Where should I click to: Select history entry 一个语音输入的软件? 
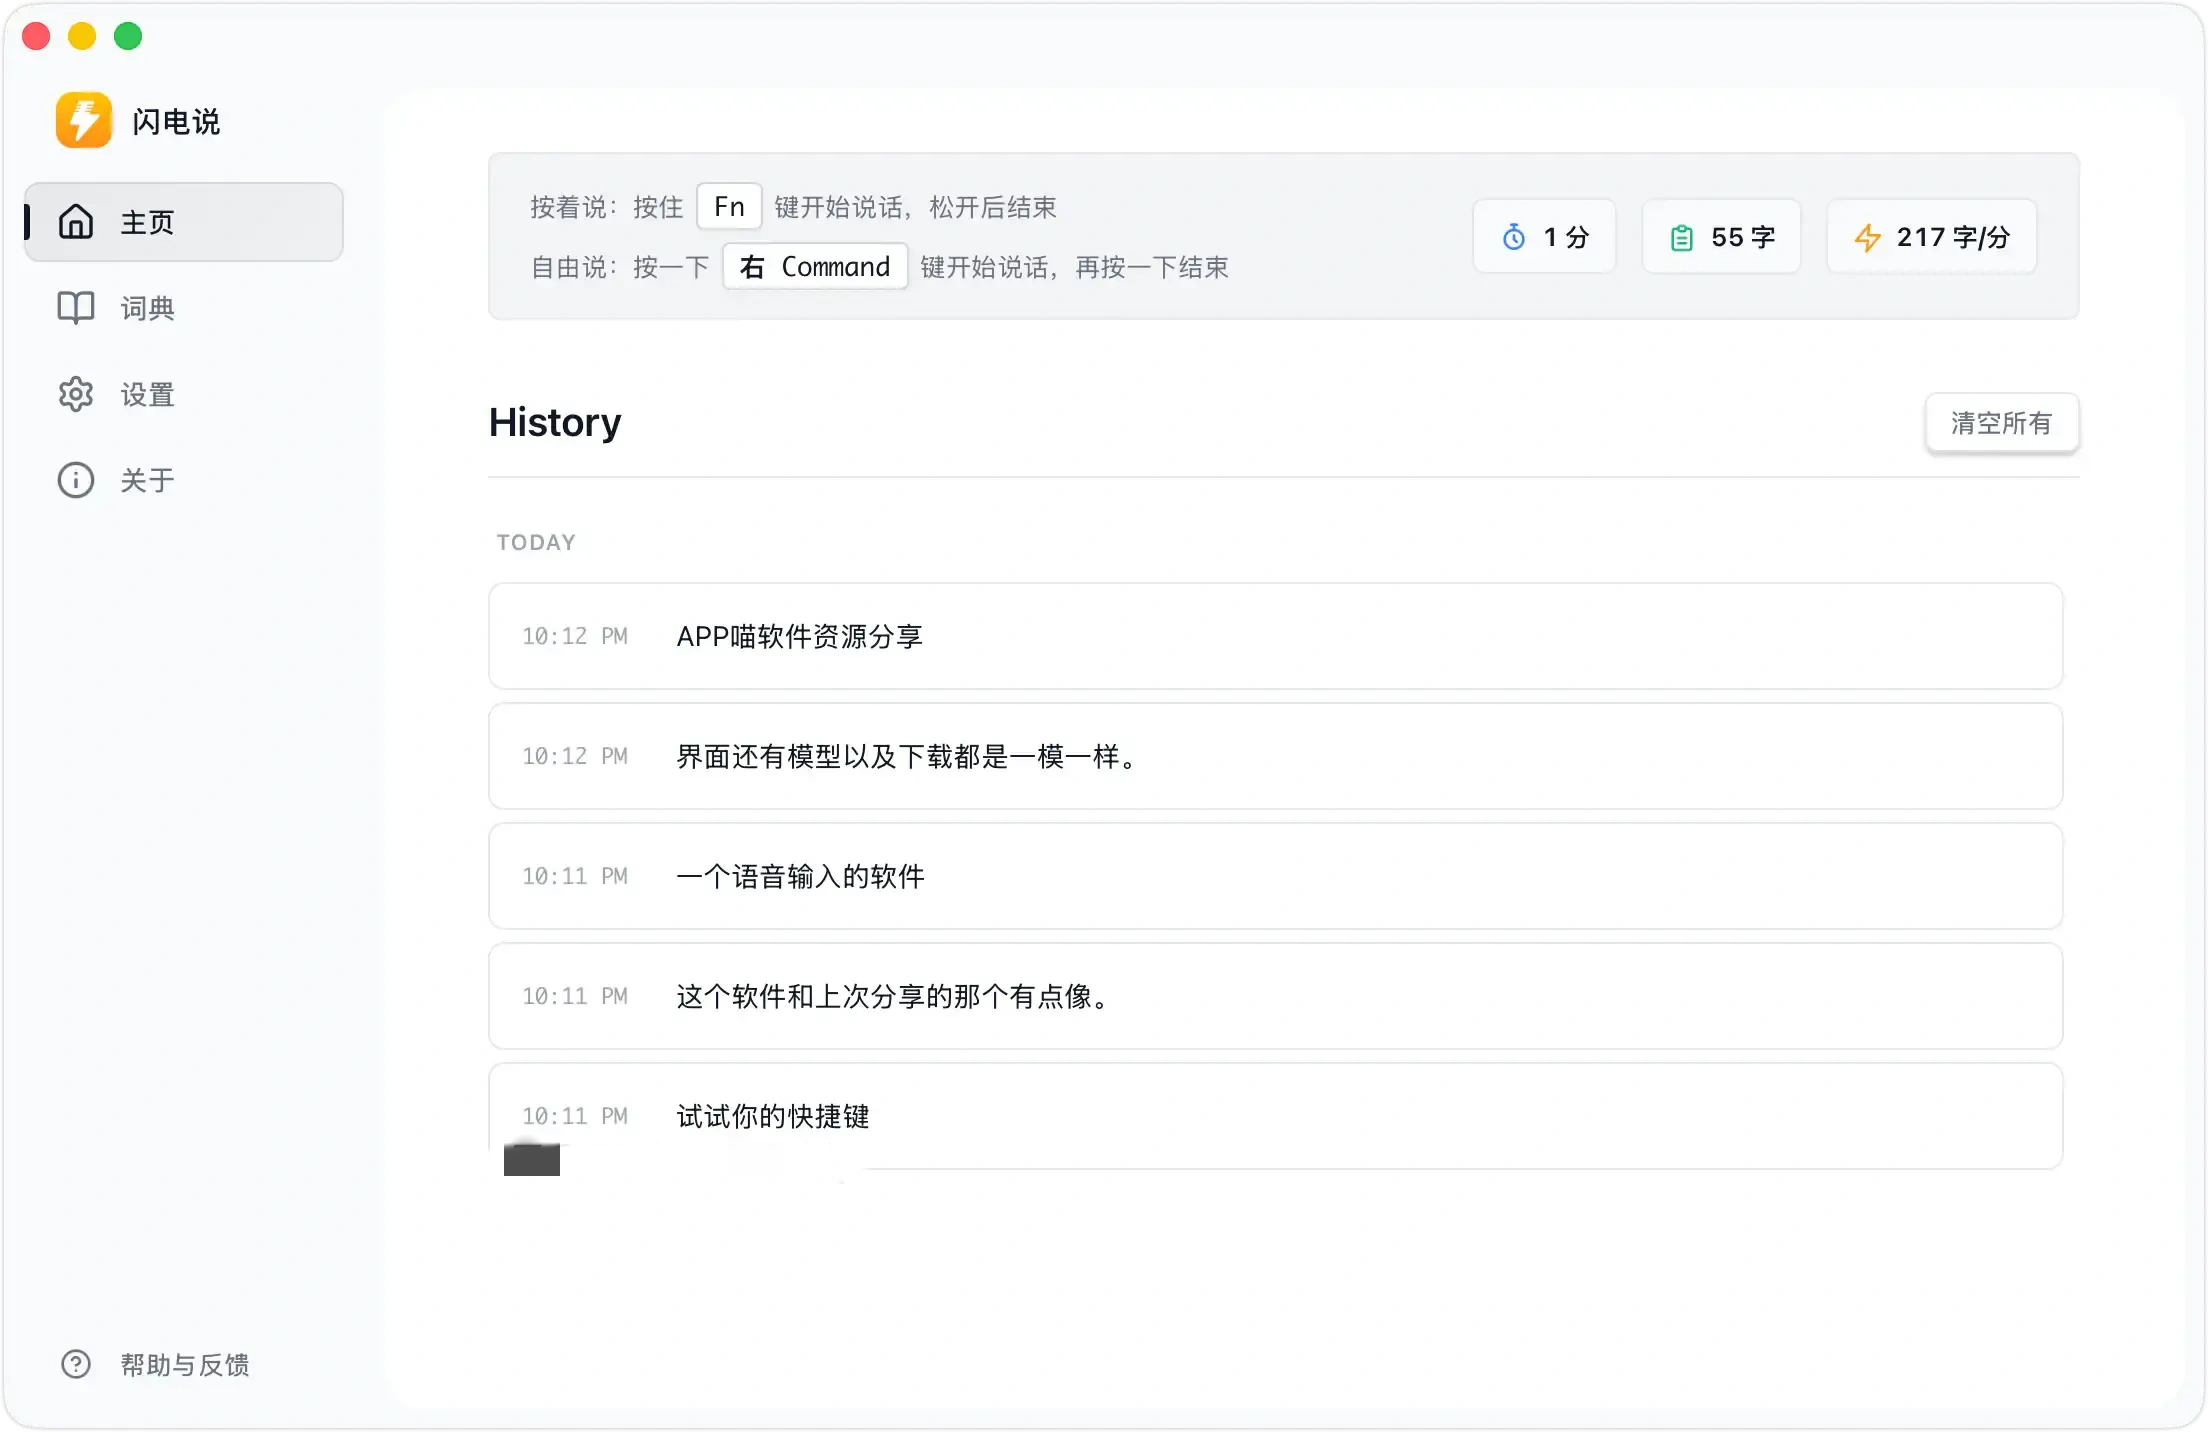(x=1276, y=876)
